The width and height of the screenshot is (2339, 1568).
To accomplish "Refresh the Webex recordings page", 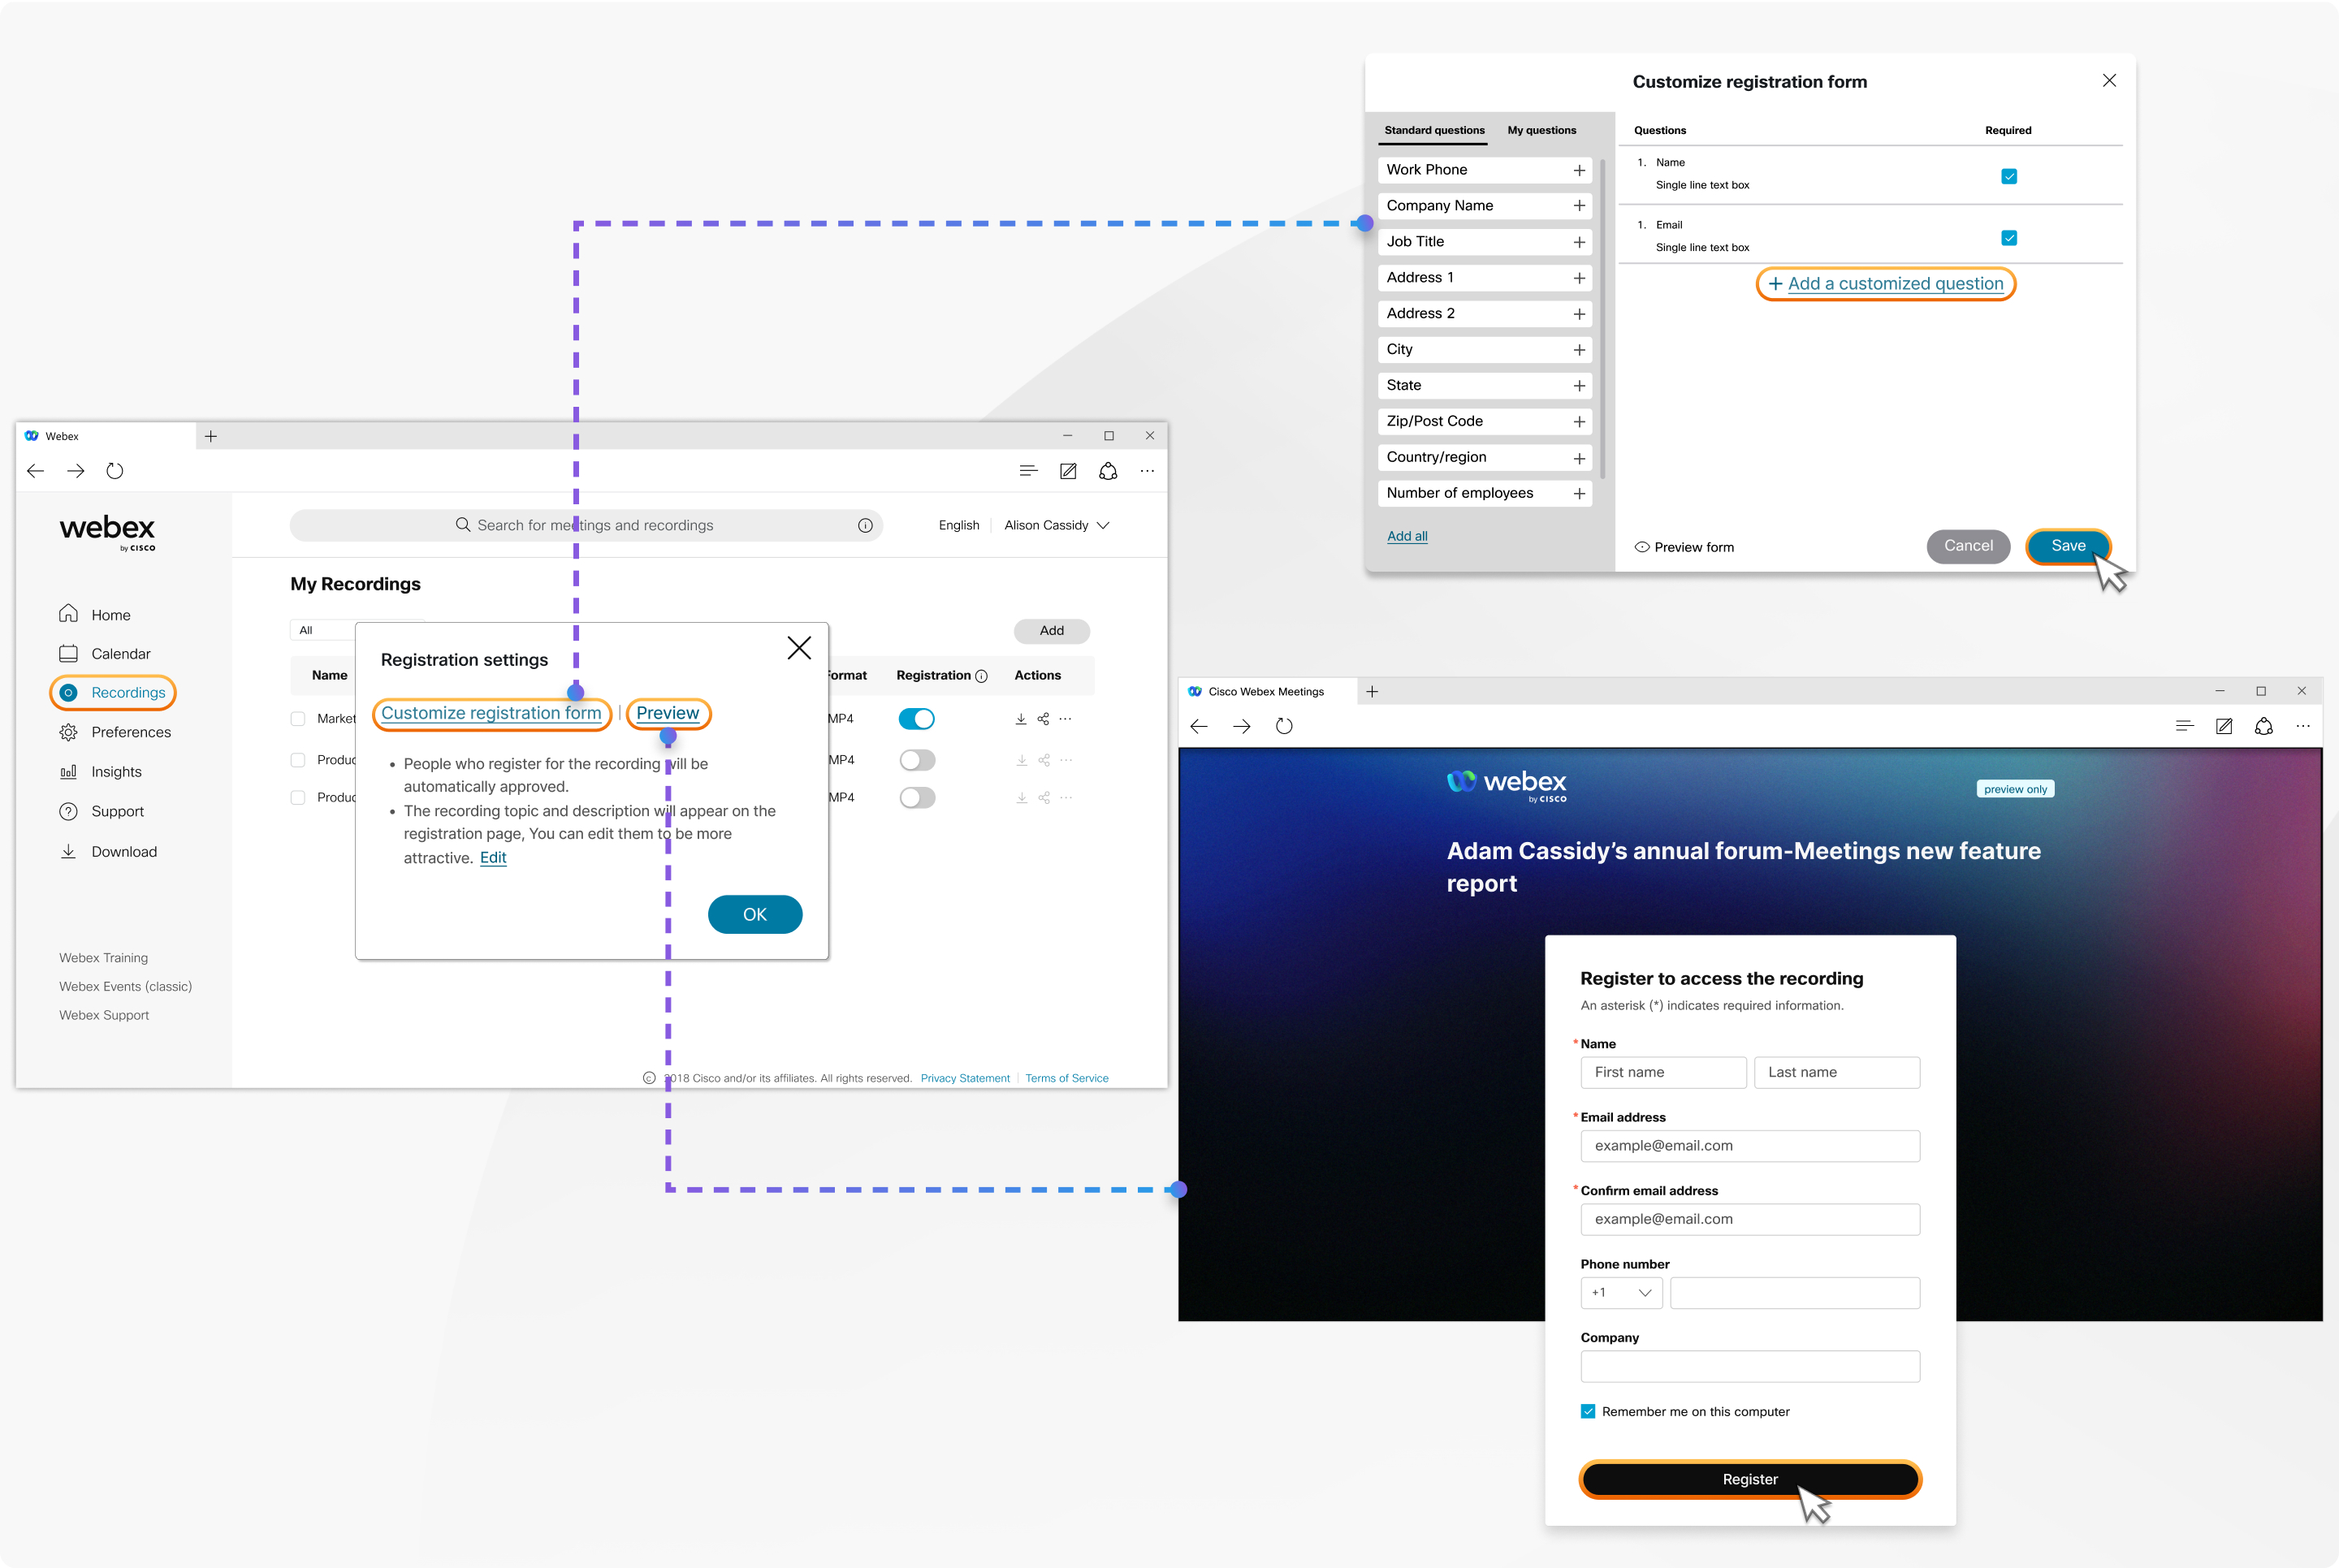I will pyautogui.click(x=115, y=470).
